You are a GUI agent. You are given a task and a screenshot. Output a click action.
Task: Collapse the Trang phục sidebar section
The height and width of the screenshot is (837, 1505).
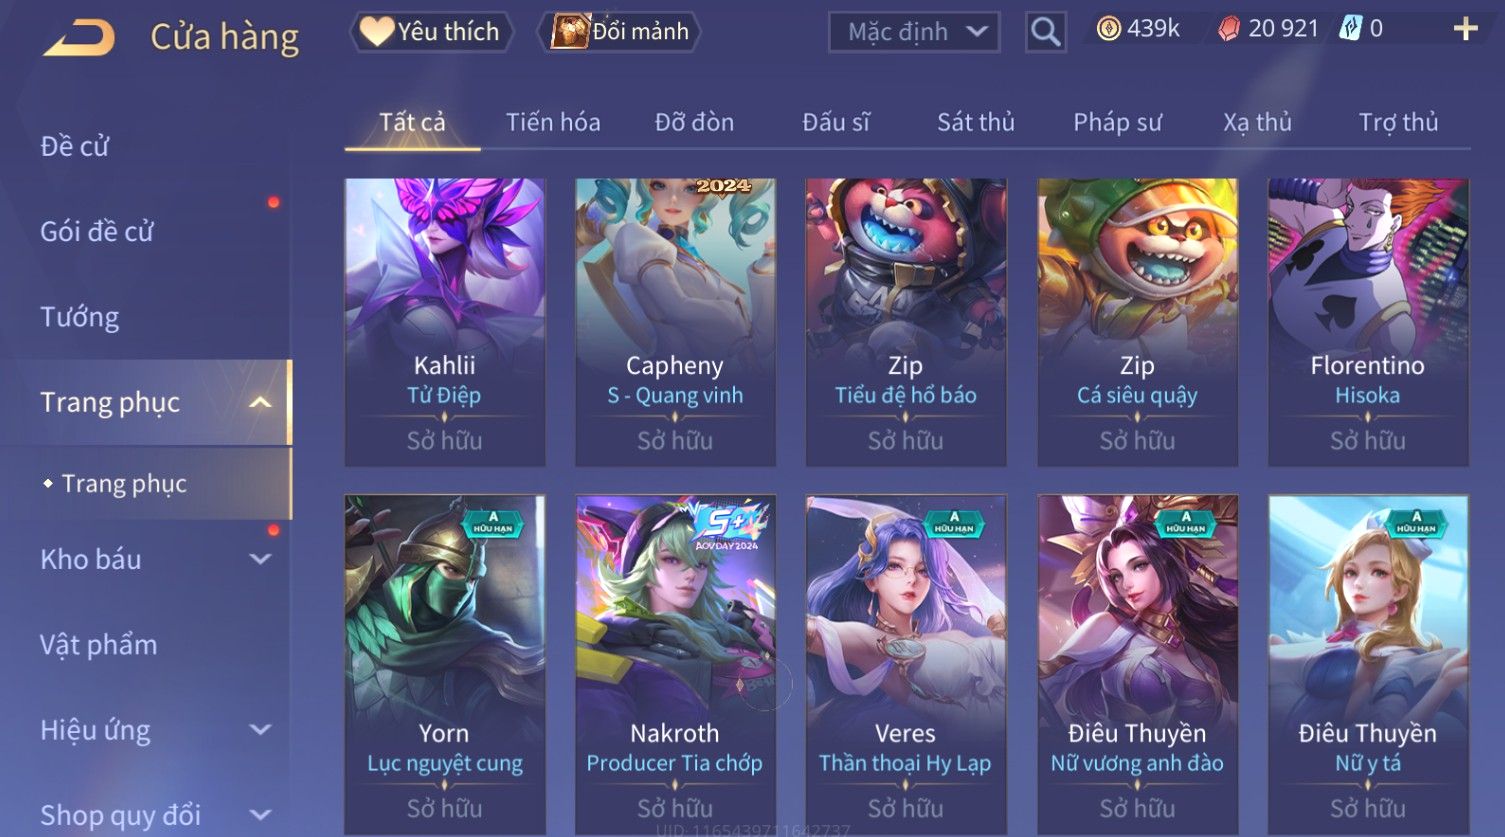[x=260, y=402]
